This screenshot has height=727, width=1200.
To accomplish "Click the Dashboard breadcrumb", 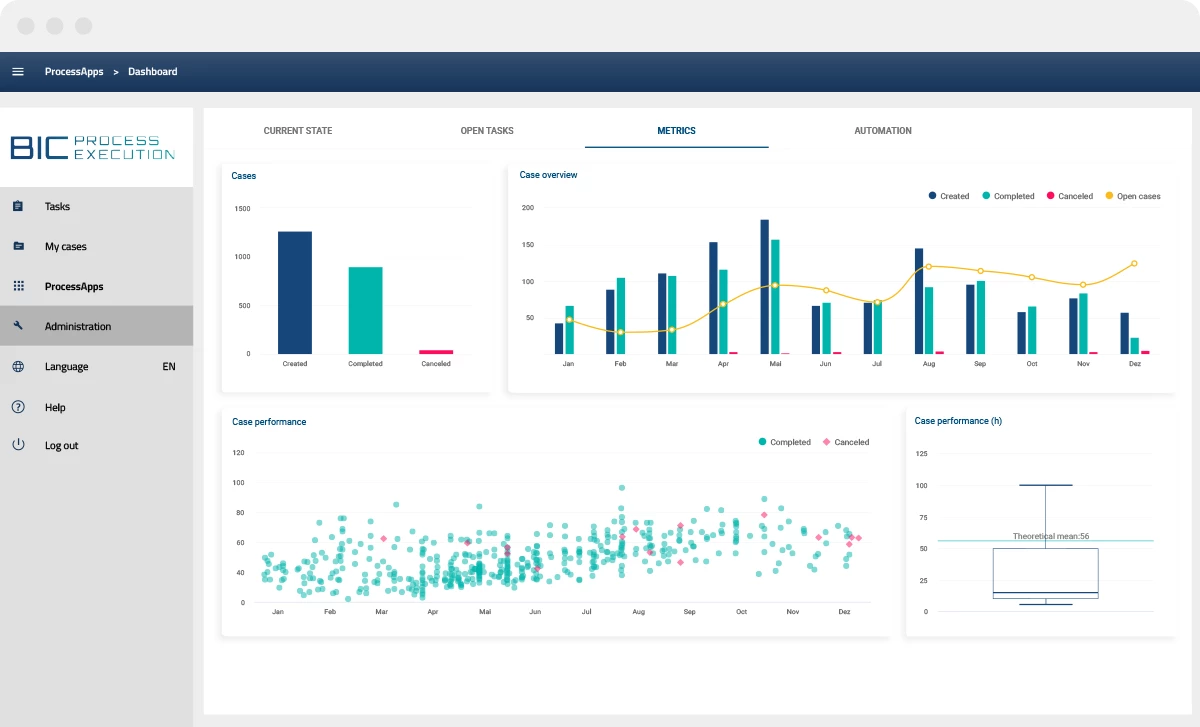I will click(153, 72).
